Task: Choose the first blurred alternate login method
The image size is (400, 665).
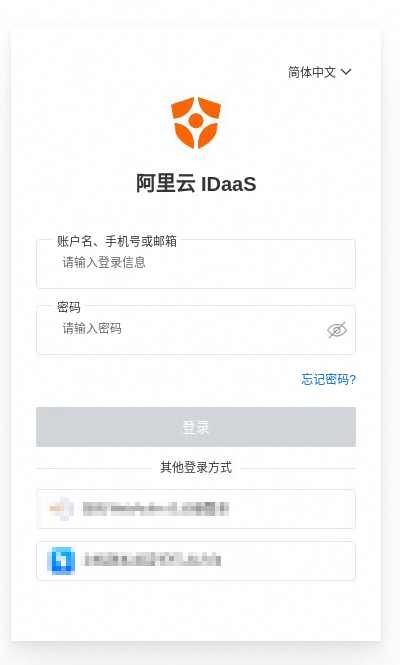Action: point(196,509)
